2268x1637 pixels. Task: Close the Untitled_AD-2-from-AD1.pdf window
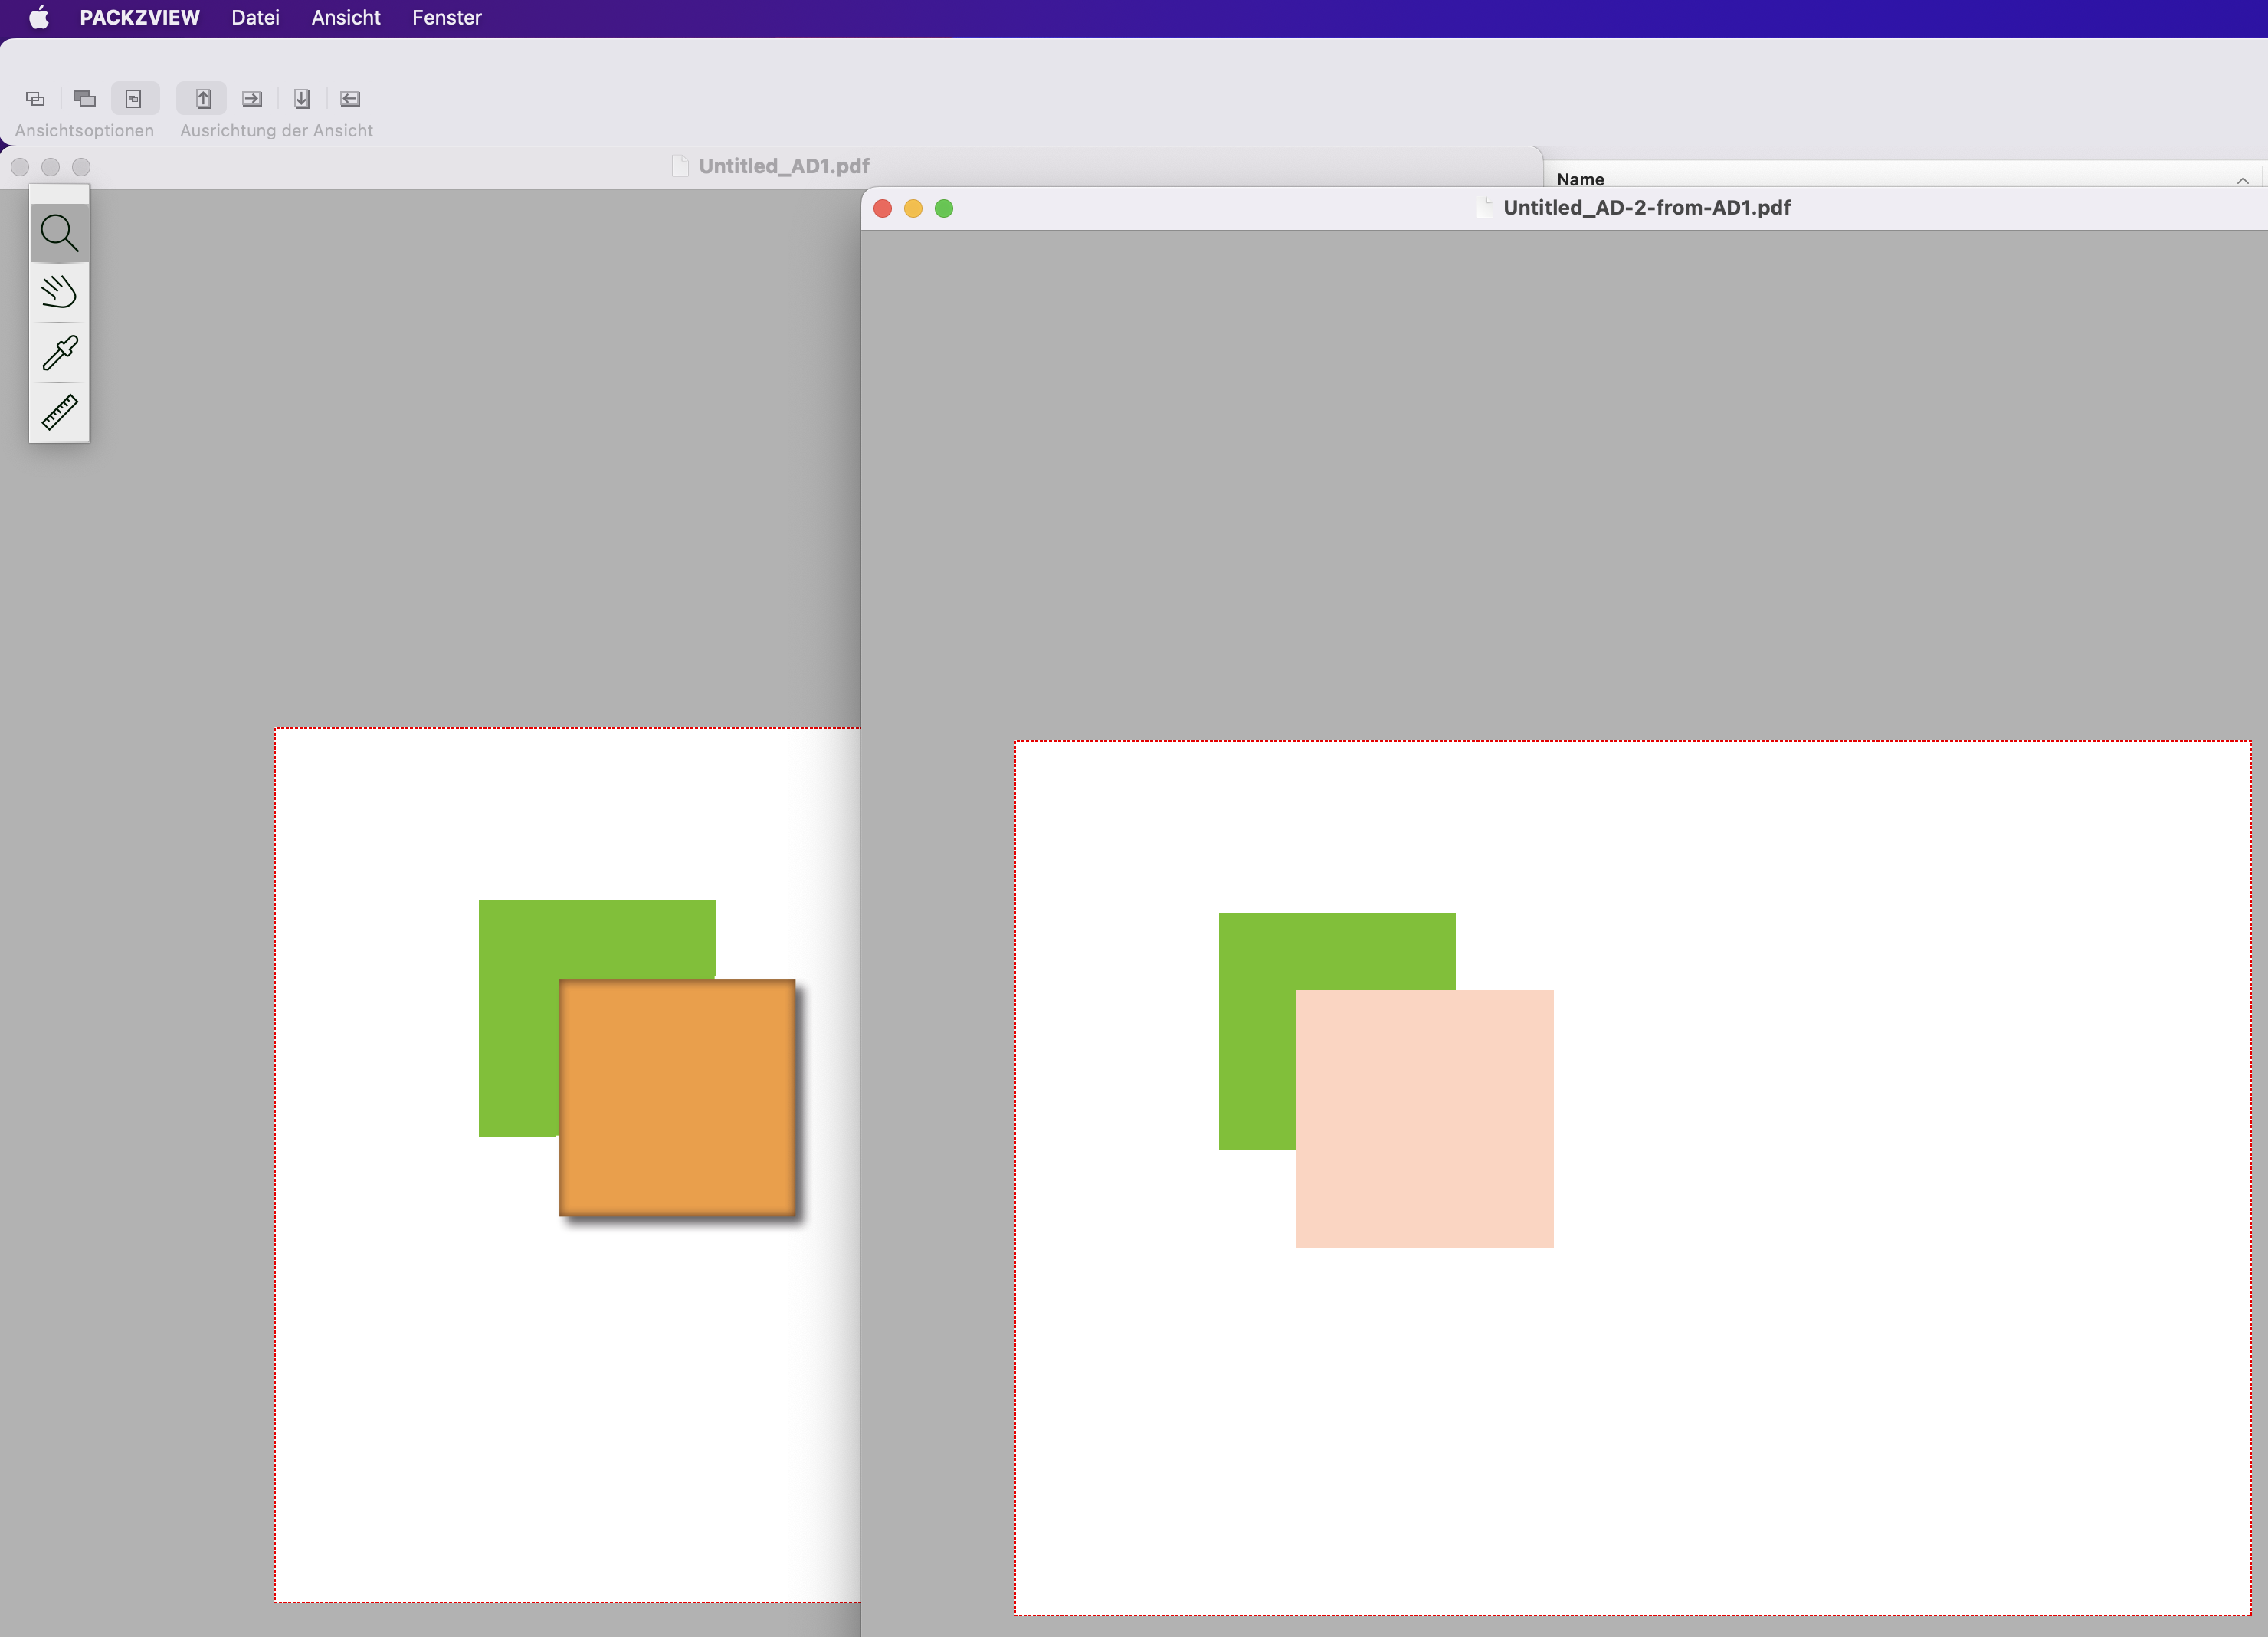click(x=882, y=208)
